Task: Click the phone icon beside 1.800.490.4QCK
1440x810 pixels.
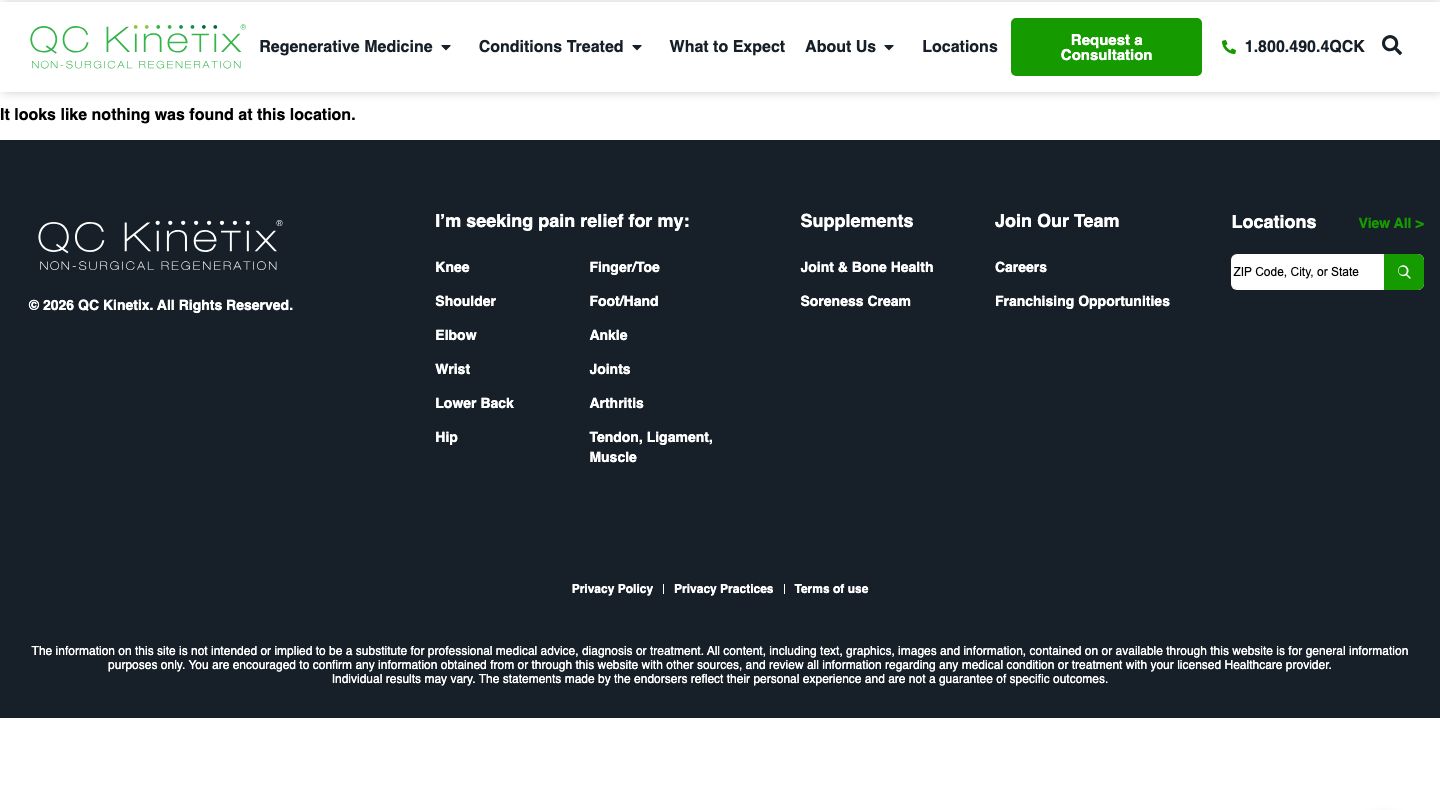Action: (1229, 47)
